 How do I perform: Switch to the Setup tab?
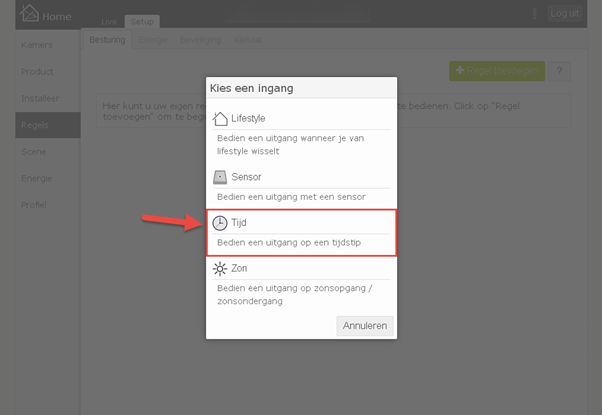tap(142, 22)
